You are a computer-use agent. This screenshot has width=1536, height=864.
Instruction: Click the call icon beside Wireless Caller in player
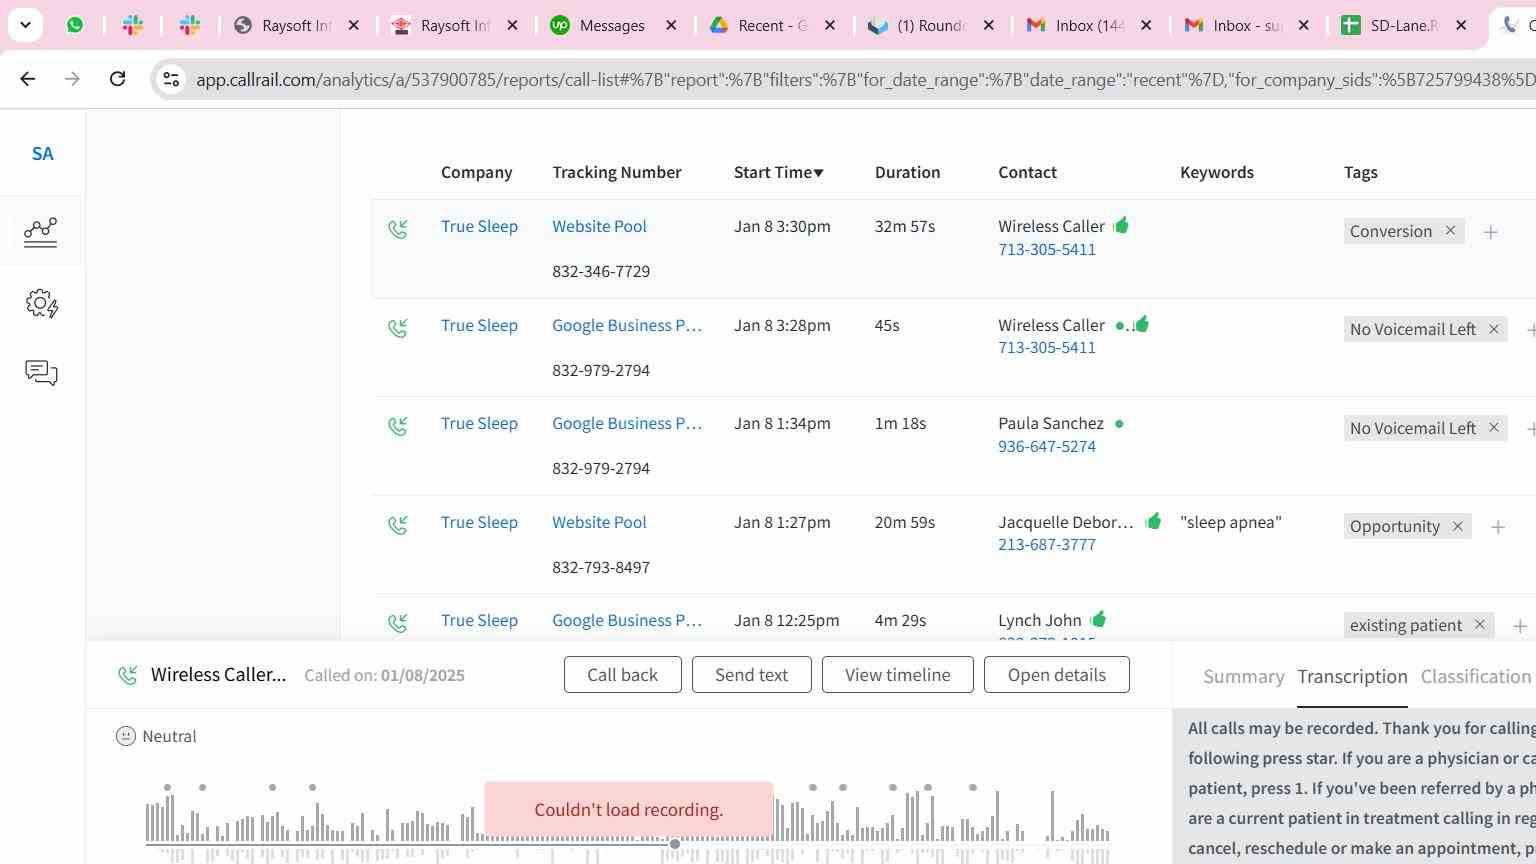[128, 675]
